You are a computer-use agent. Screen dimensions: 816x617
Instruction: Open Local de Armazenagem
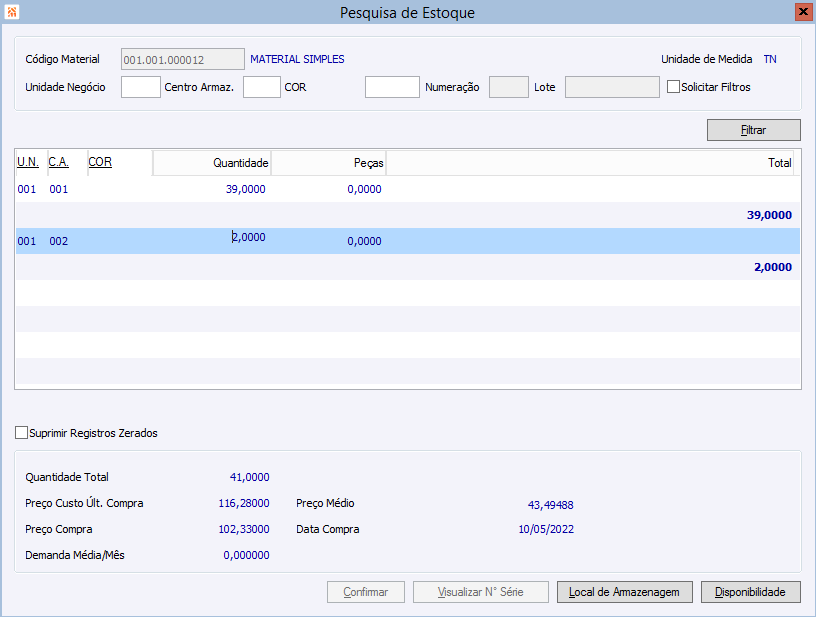point(625,592)
